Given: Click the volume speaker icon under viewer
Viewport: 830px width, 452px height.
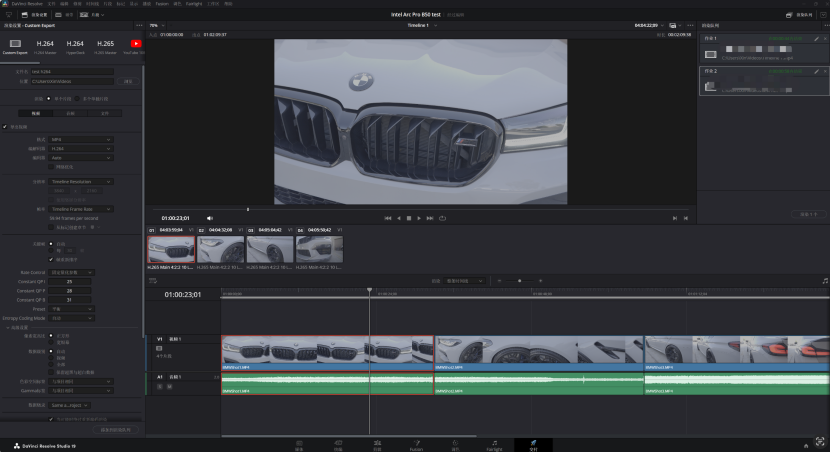Looking at the screenshot, I should tap(210, 217).
